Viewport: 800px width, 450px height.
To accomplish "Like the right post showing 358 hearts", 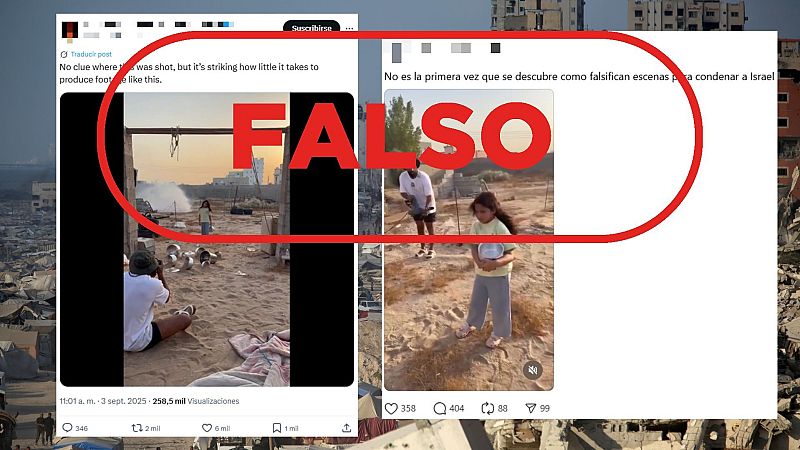I will [391, 408].
